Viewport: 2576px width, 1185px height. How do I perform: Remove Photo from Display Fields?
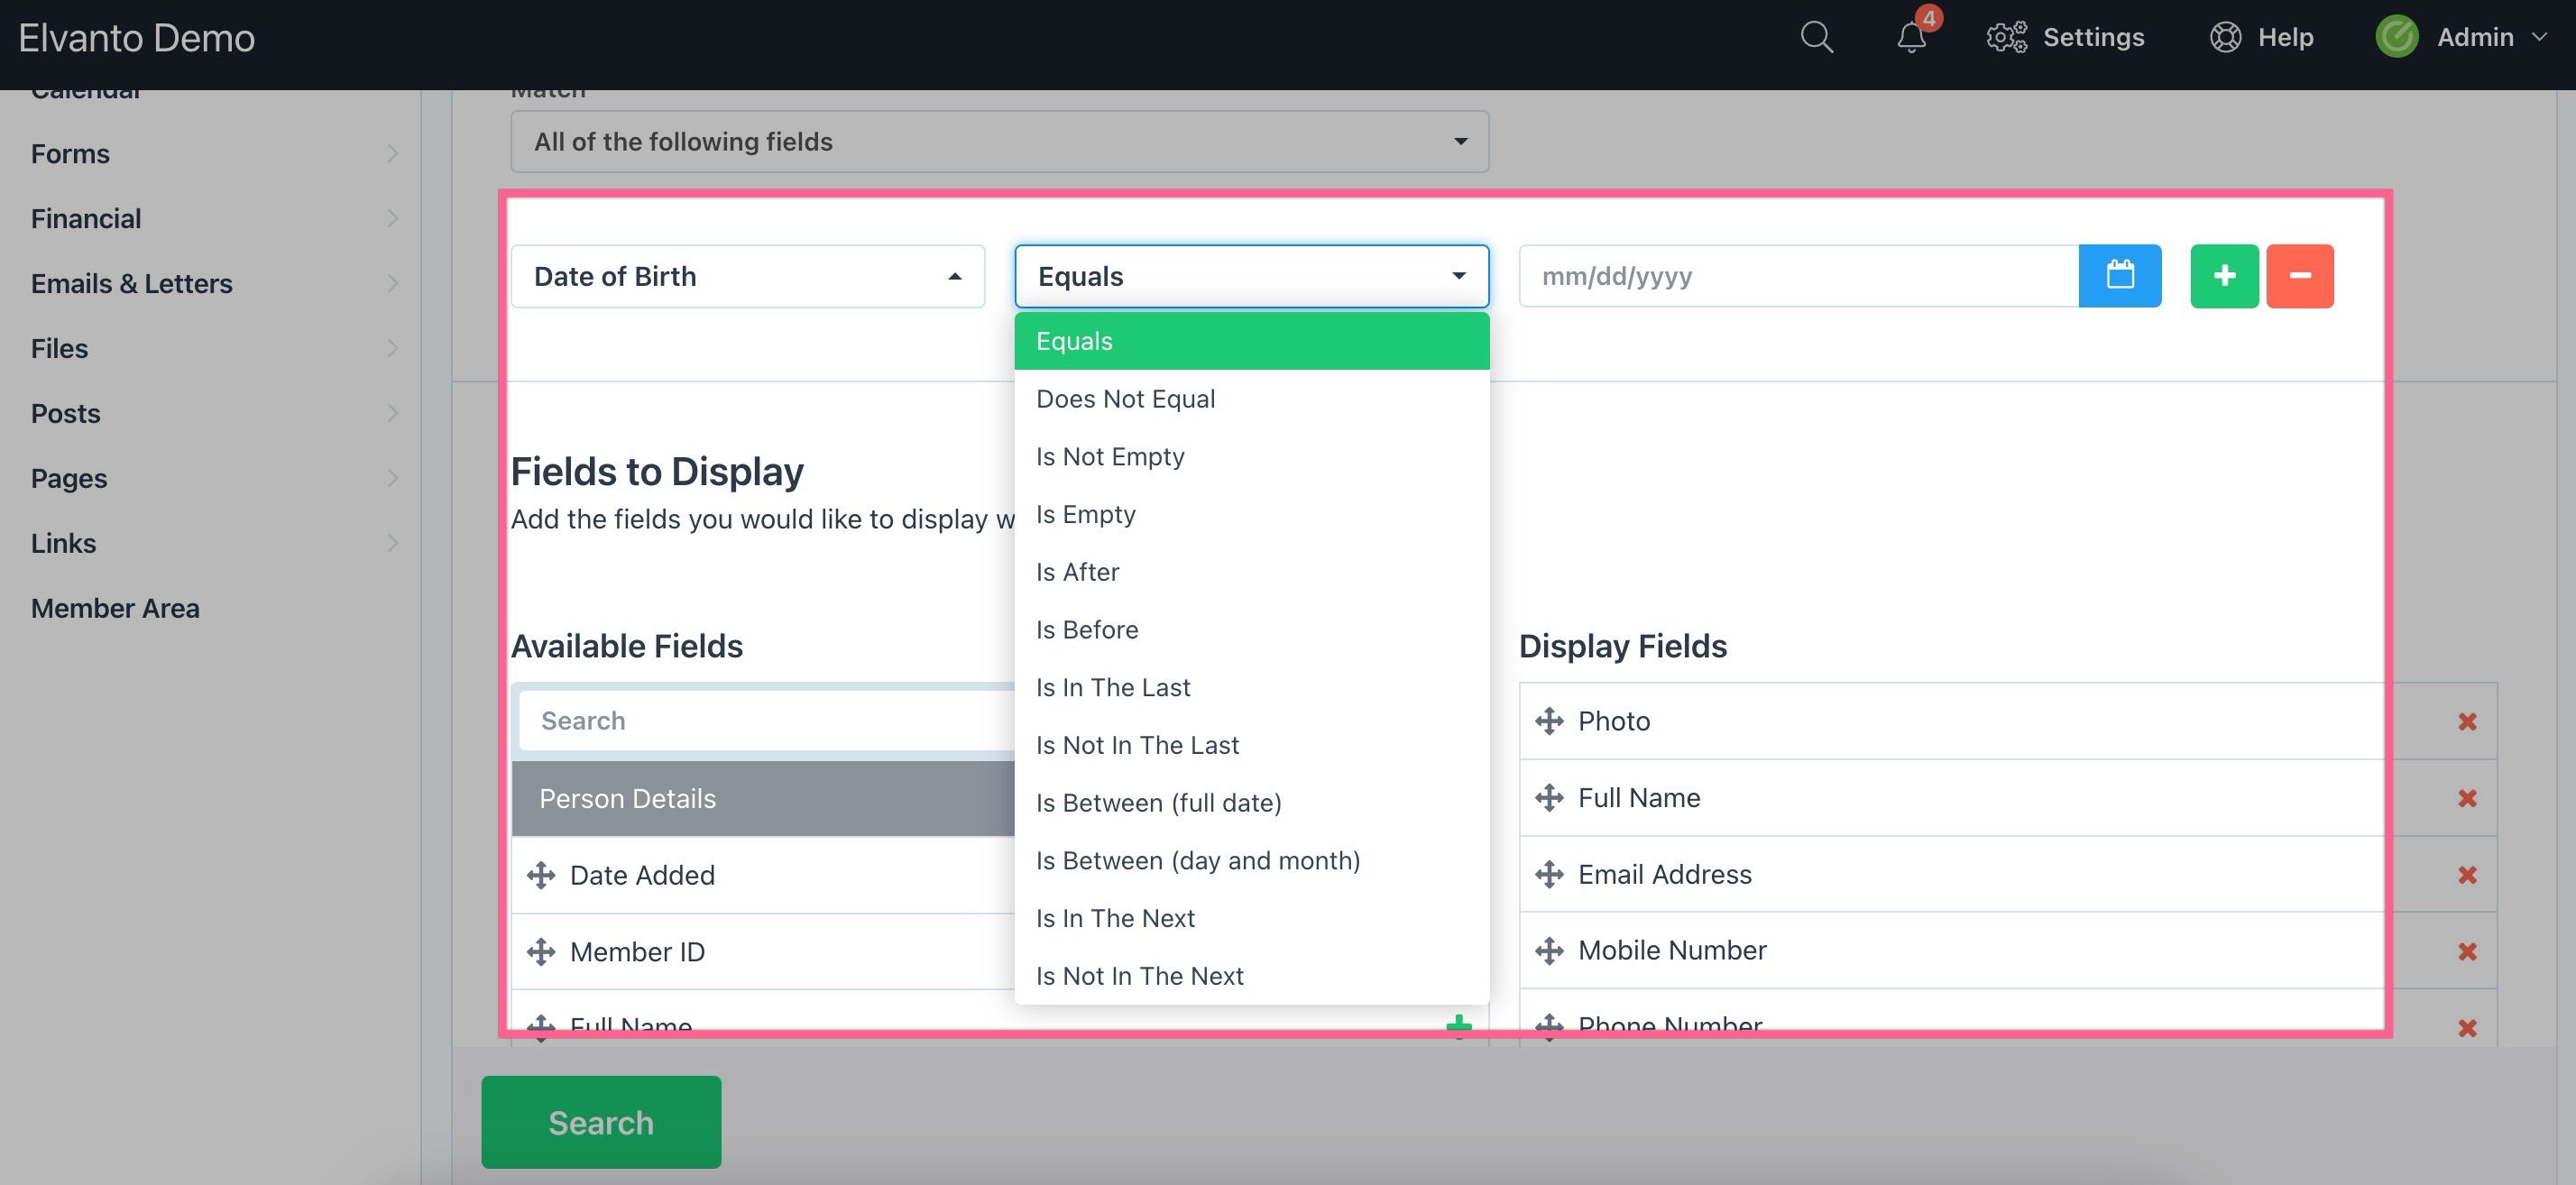(x=2466, y=722)
